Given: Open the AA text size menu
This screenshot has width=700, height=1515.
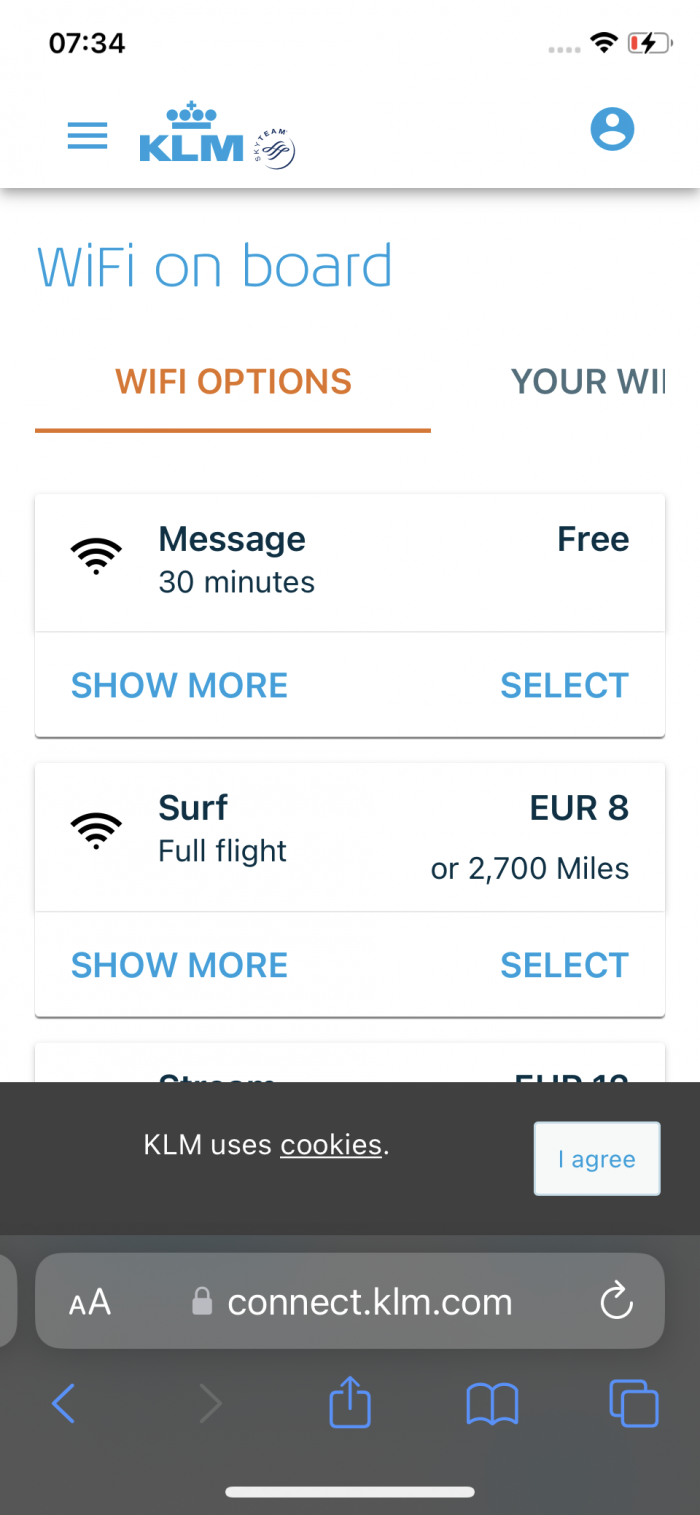Looking at the screenshot, I should pyautogui.click(x=89, y=1302).
